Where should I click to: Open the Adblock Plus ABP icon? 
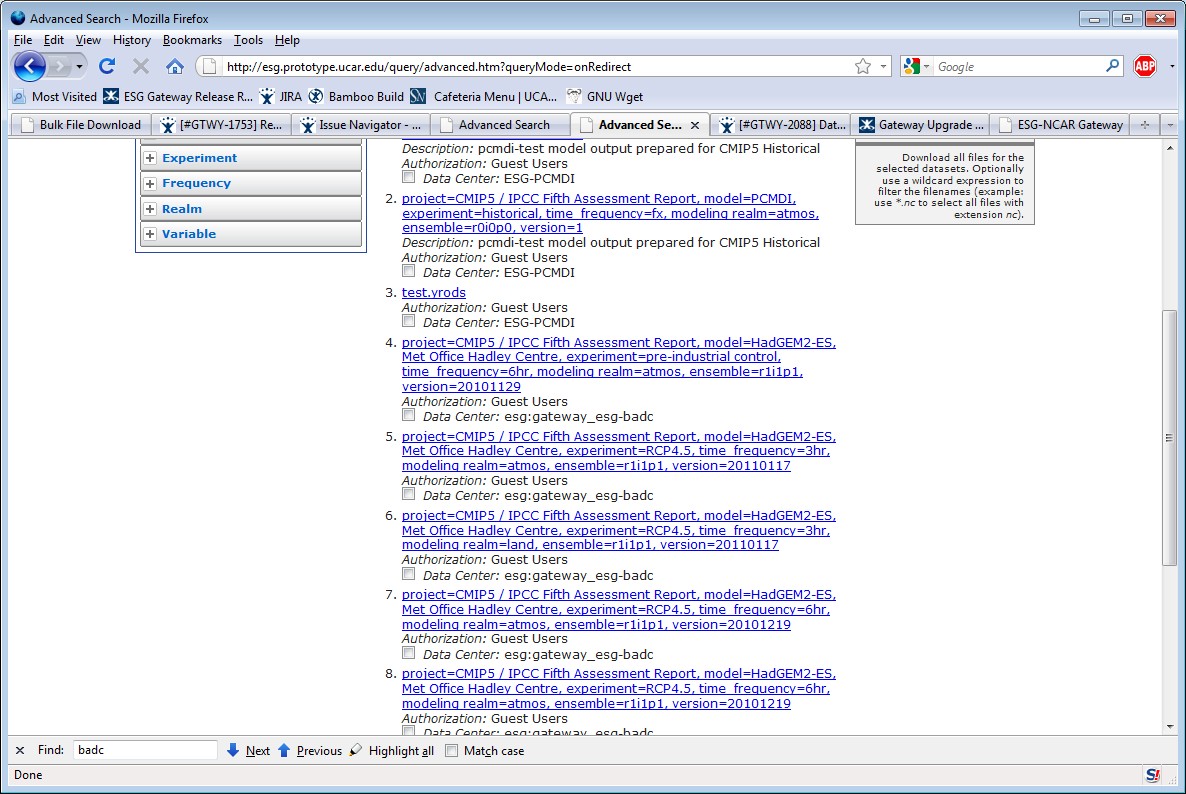point(1145,67)
